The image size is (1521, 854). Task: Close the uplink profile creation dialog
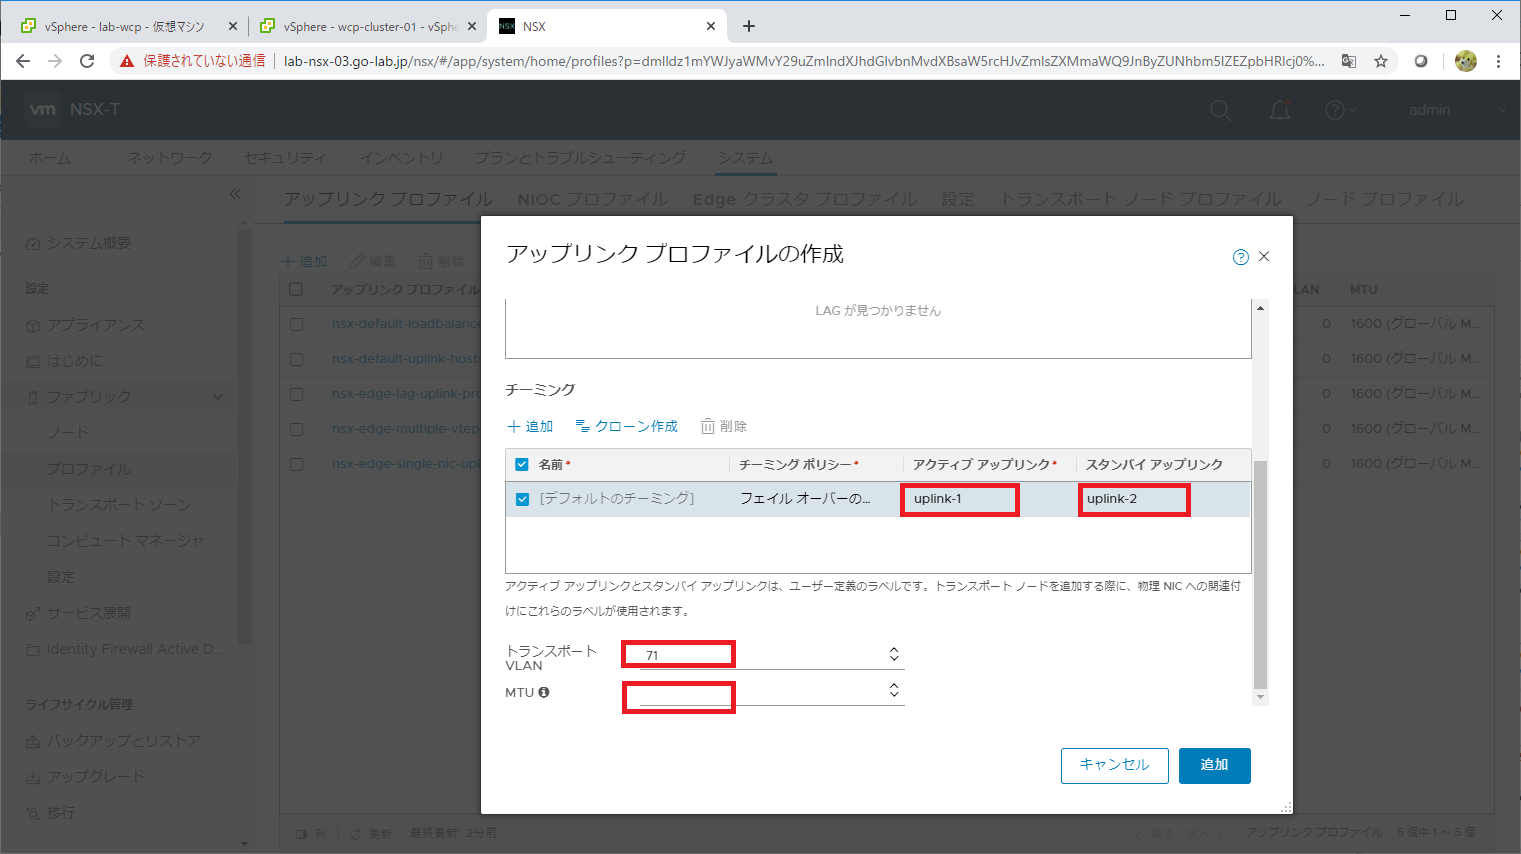point(1264,257)
